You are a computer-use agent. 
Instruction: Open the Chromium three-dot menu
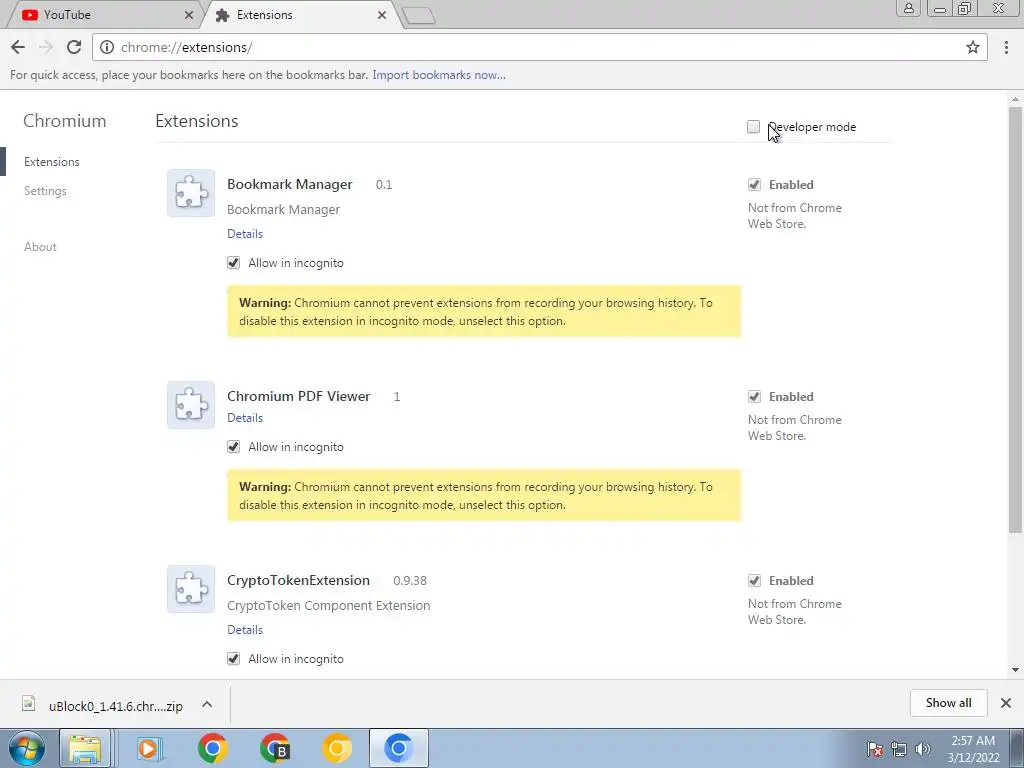1006,47
